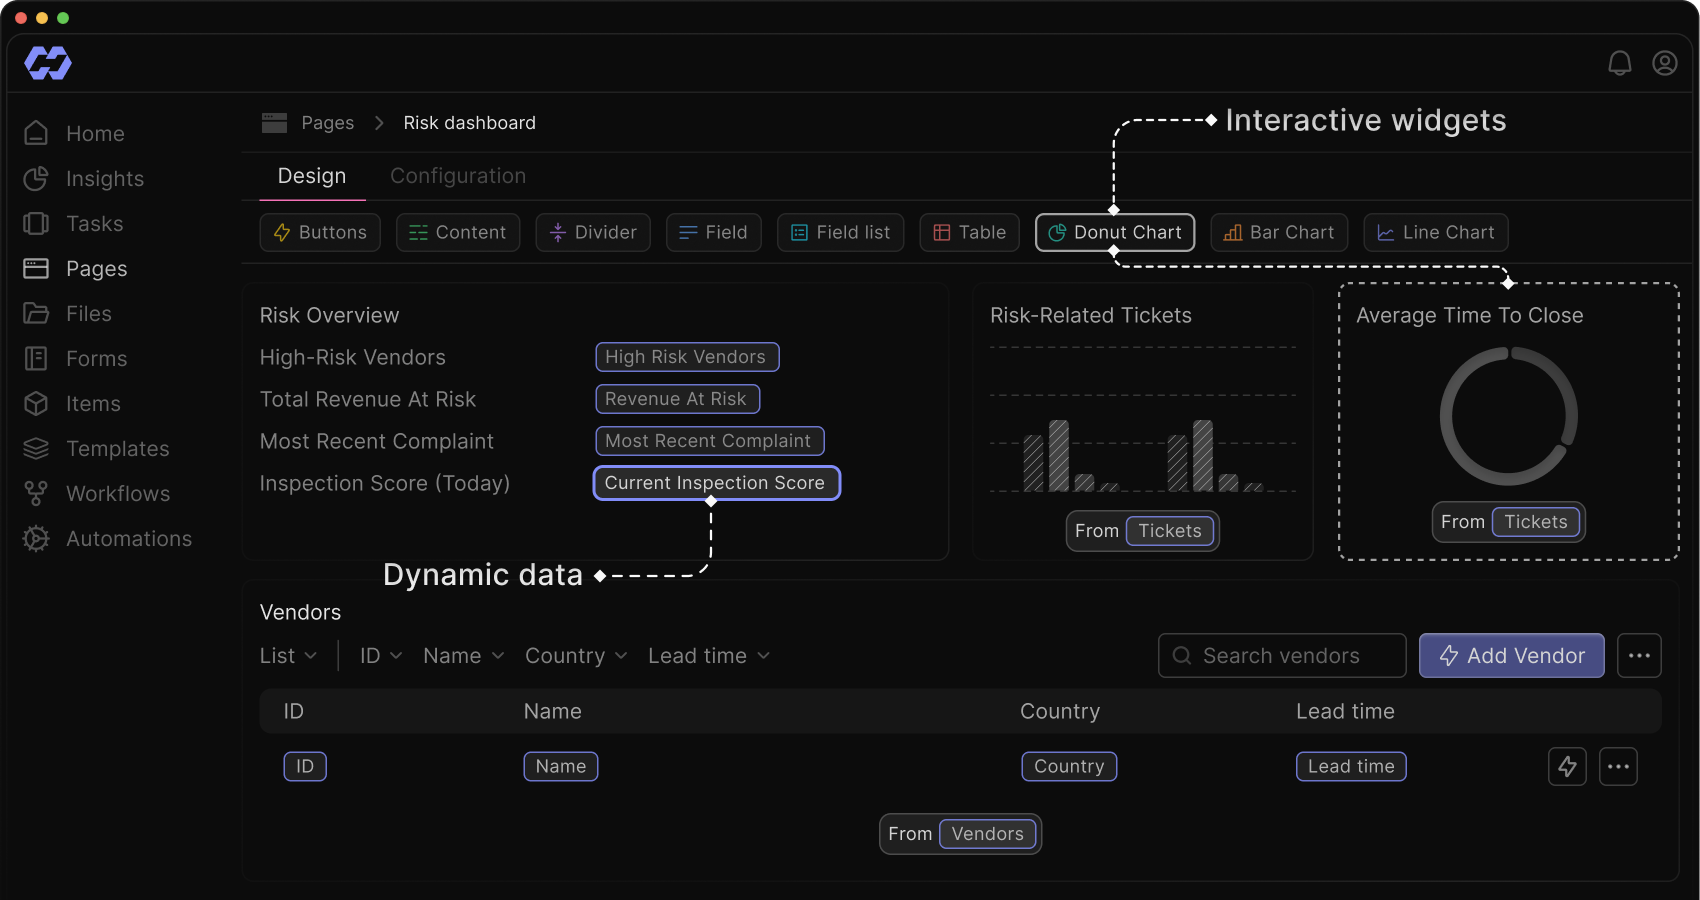Click the Search vendors input field
The image size is (1700, 900).
click(1281, 656)
